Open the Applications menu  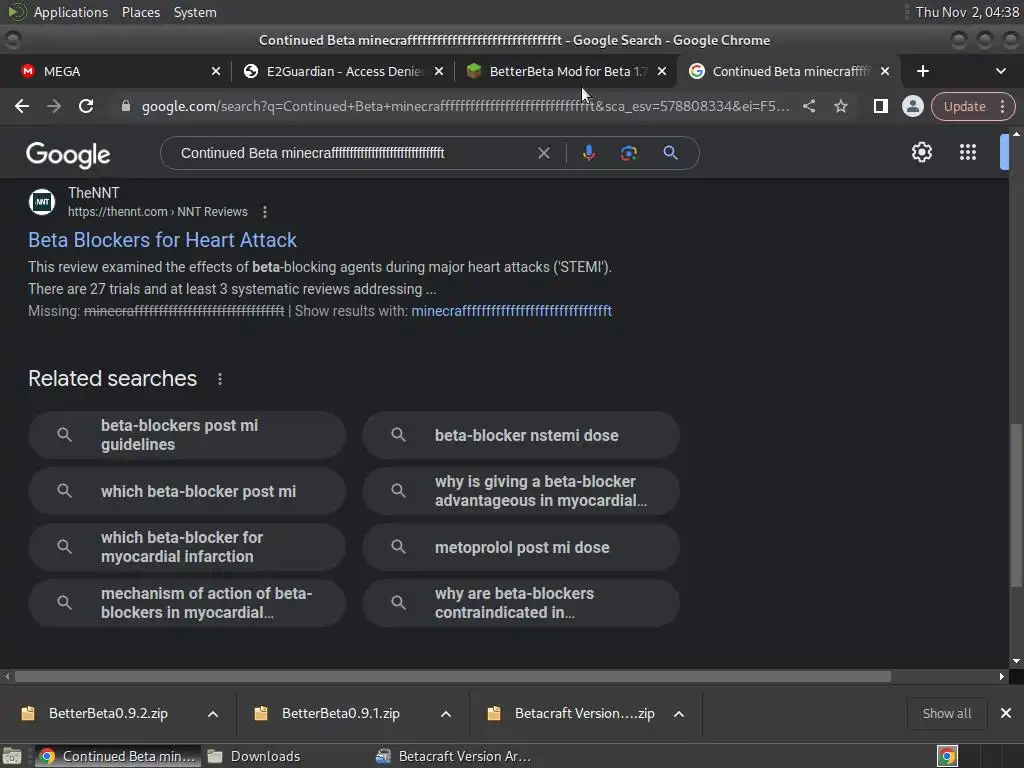tap(71, 12)
